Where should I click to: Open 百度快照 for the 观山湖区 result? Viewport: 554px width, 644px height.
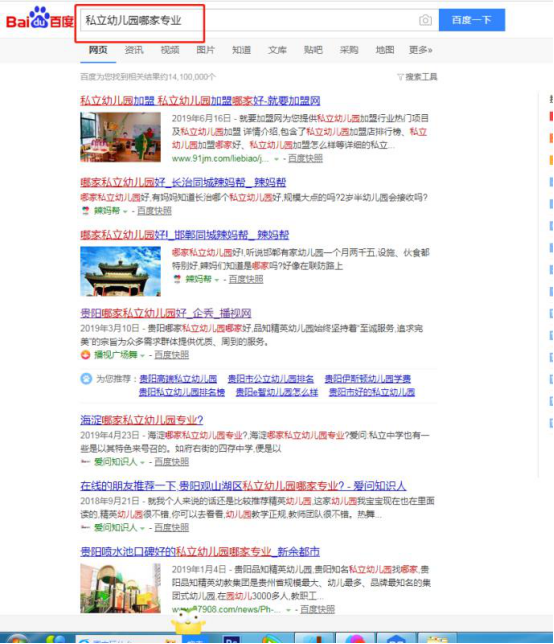171,527
